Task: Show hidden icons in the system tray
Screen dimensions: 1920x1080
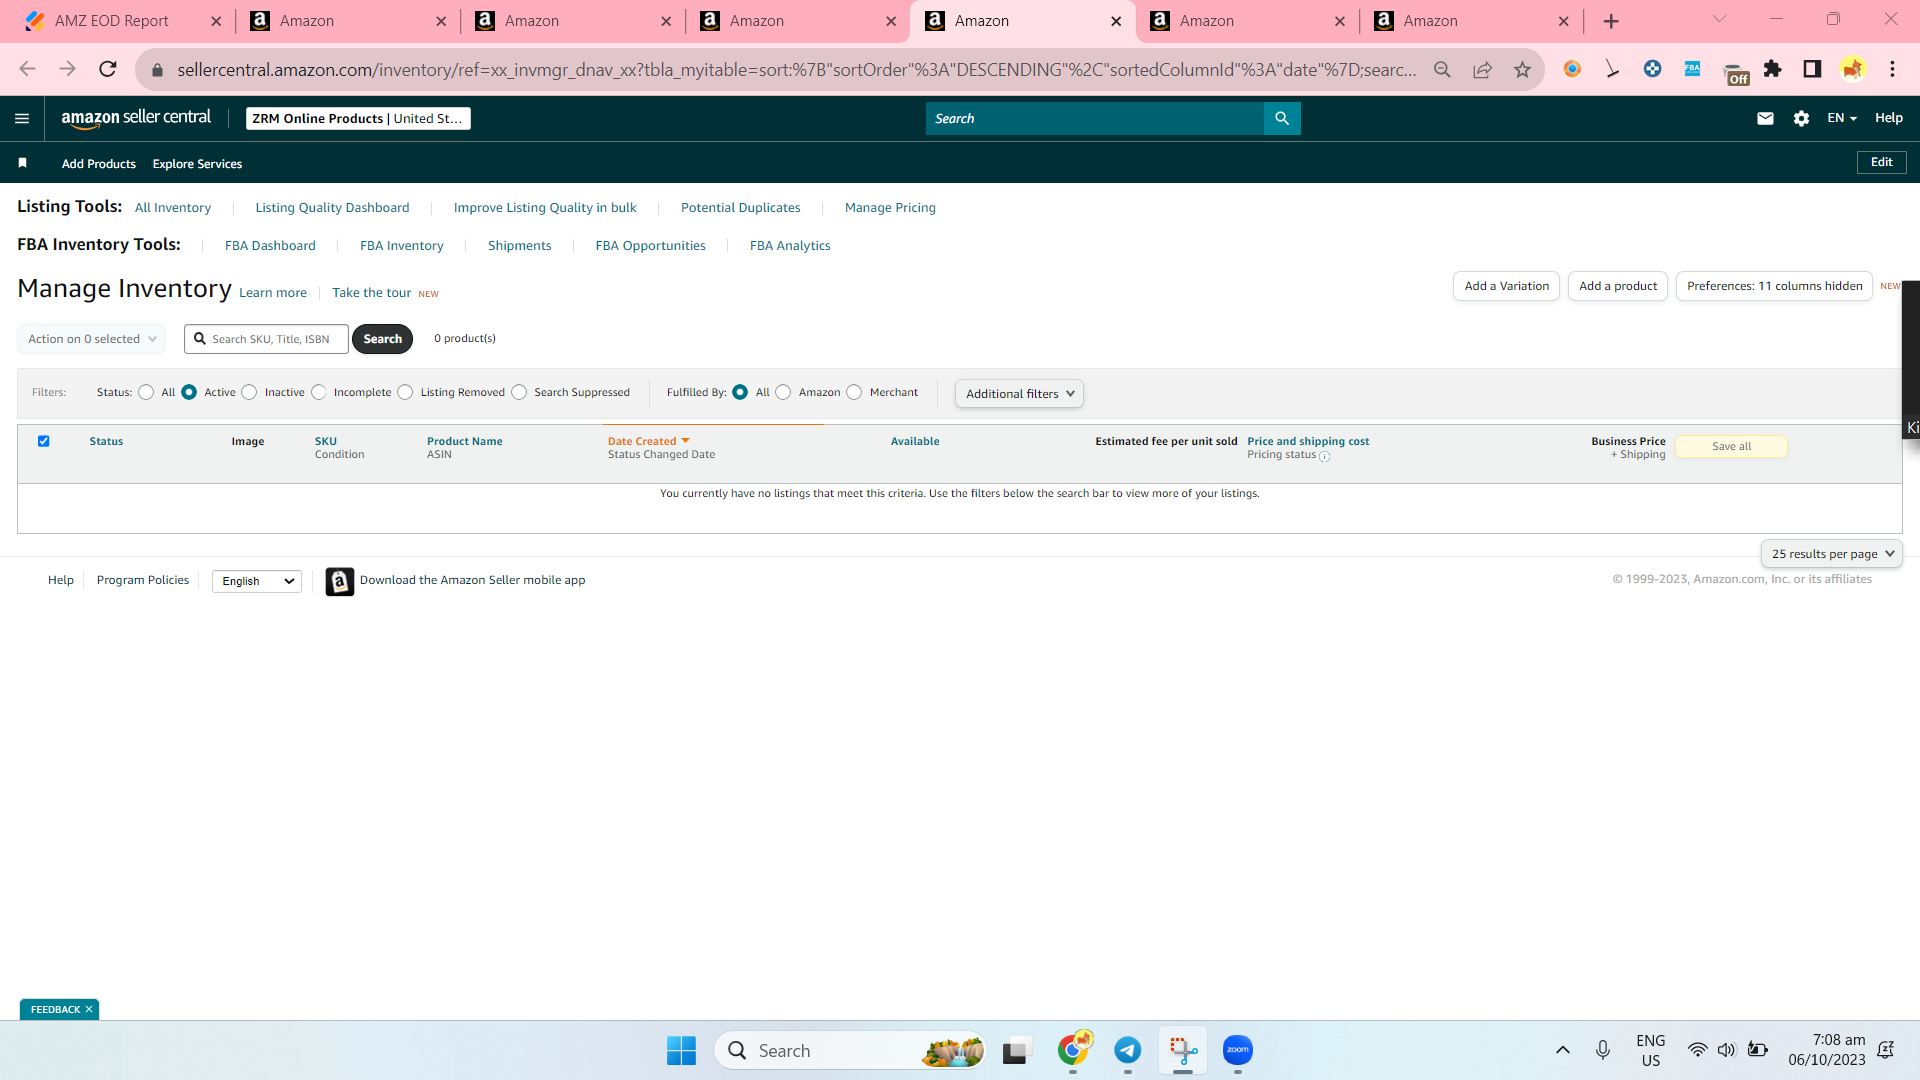Action: 1563,1050
